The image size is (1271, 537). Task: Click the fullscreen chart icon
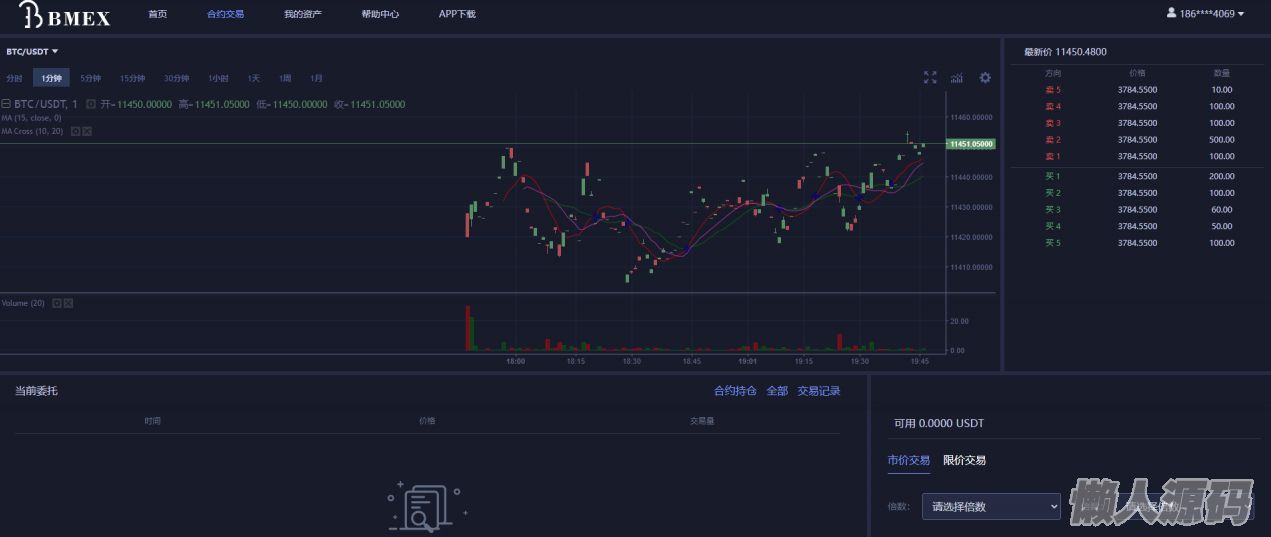pos(930,78)
